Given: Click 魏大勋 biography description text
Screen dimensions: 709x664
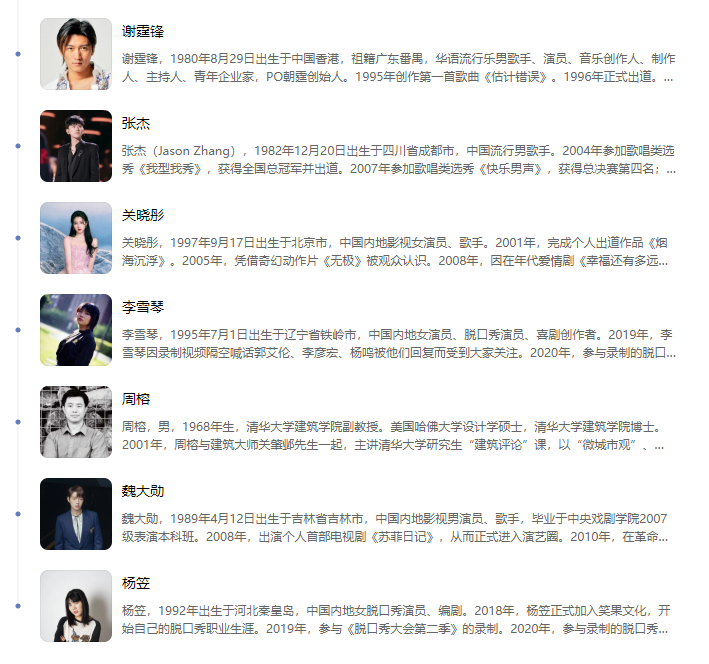Looking at the screenshot, I should click(395, 527).
